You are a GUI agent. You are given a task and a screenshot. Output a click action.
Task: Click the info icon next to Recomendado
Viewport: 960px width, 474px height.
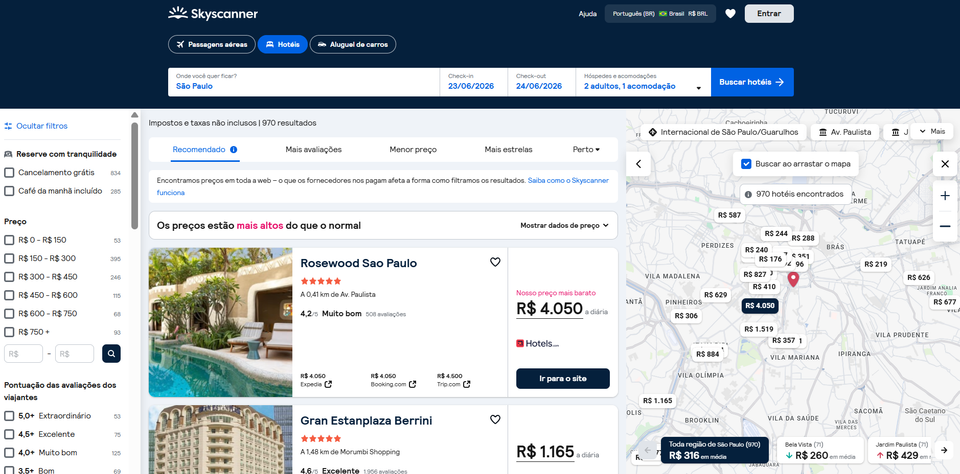pyautogui.click(x=234, y=149)
